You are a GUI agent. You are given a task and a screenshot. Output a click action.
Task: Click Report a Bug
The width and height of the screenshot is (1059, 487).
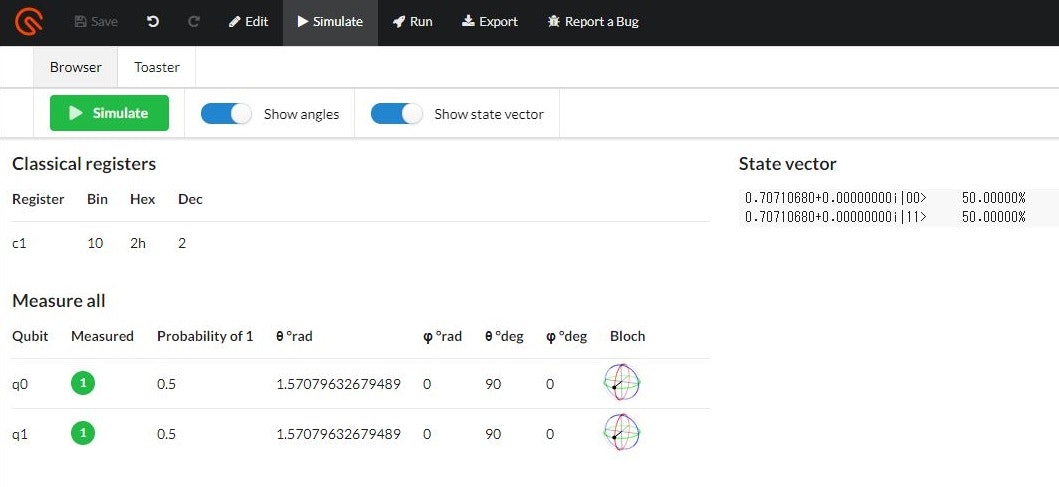point(593,22)
